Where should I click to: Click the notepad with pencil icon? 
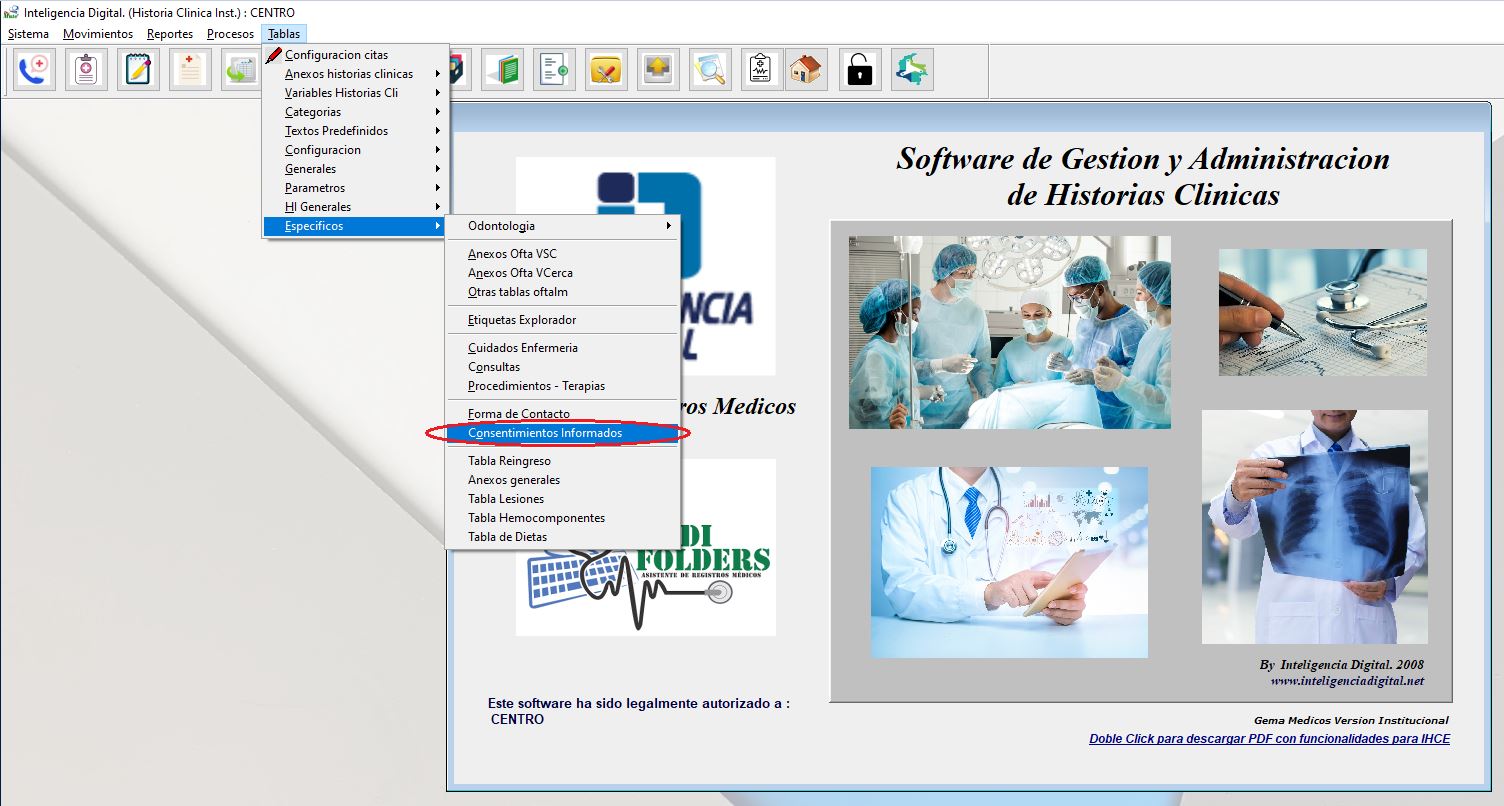pos(138,70)
